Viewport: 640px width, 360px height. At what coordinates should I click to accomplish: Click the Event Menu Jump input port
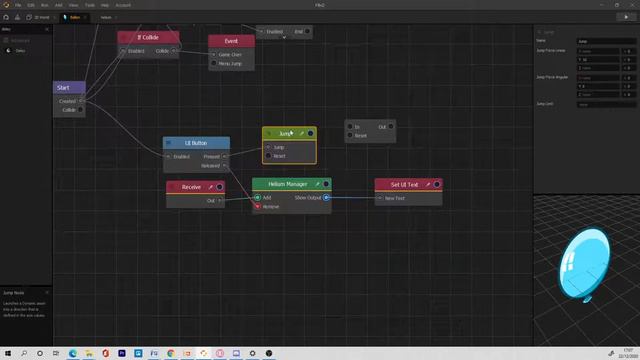click(213, 63)
